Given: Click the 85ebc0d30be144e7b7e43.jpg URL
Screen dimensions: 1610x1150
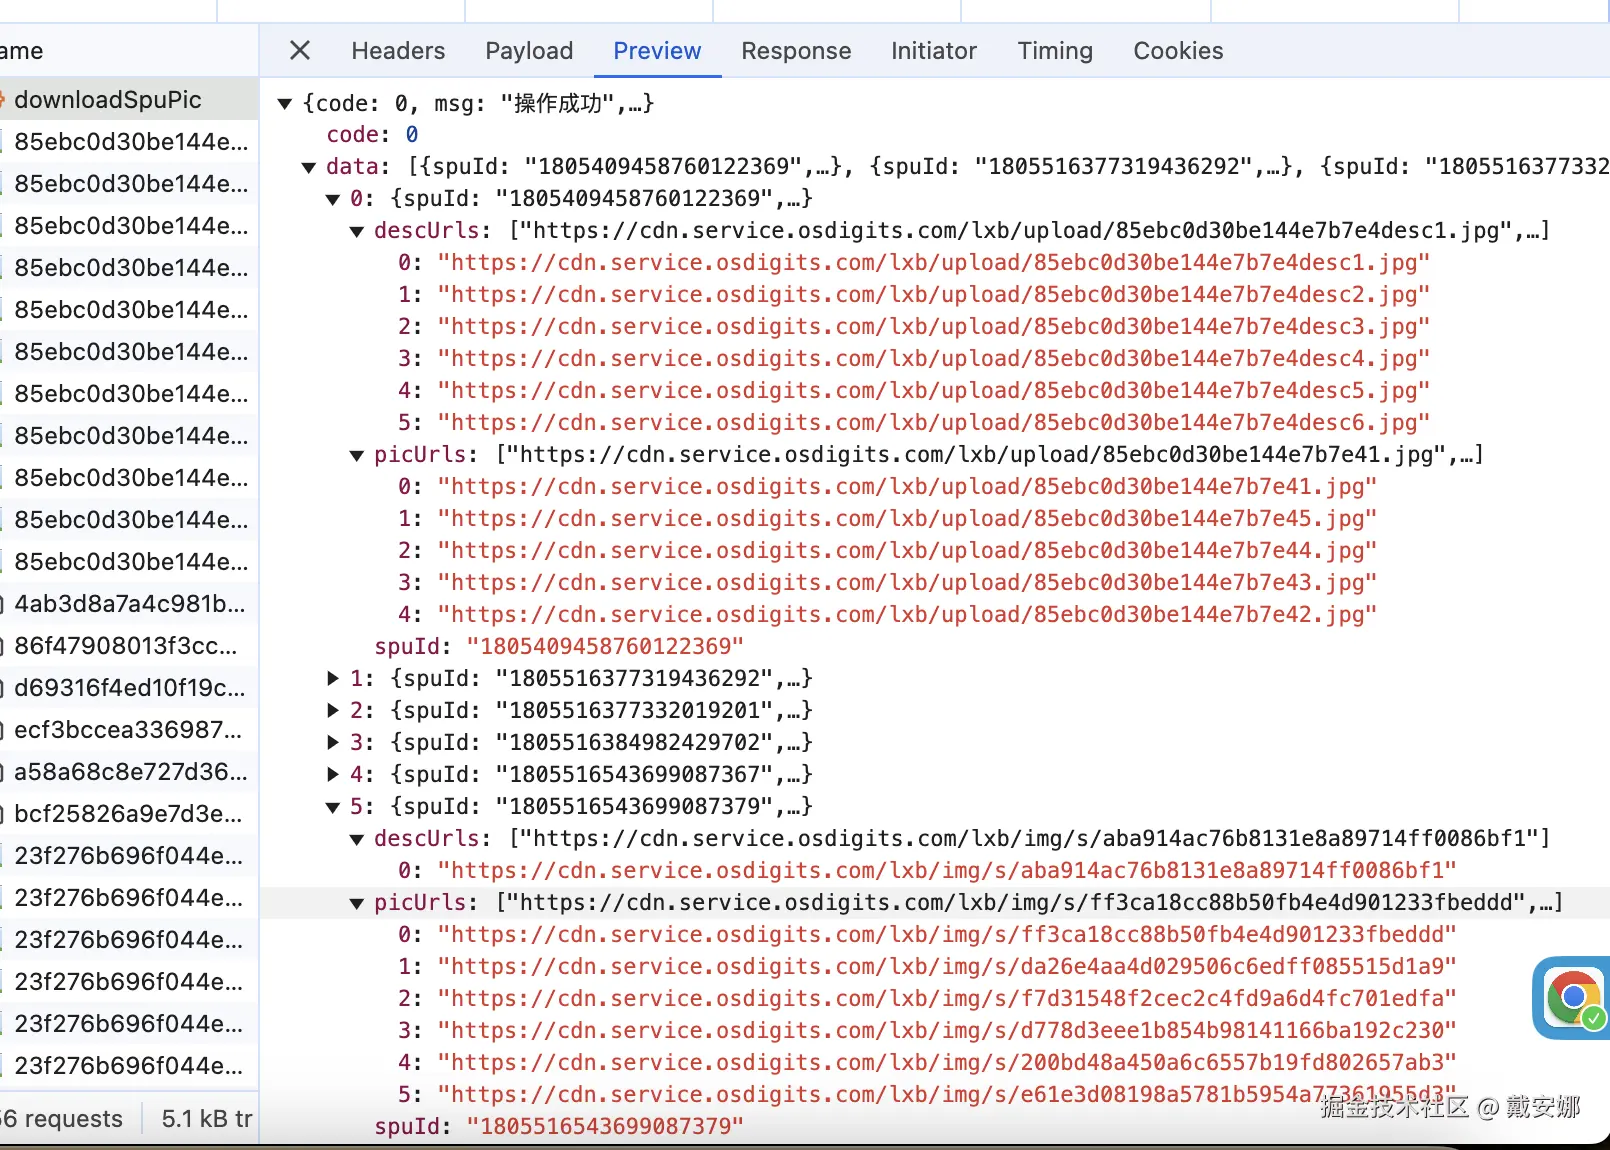Looking at the screenshot, I should tap(908, 582).
